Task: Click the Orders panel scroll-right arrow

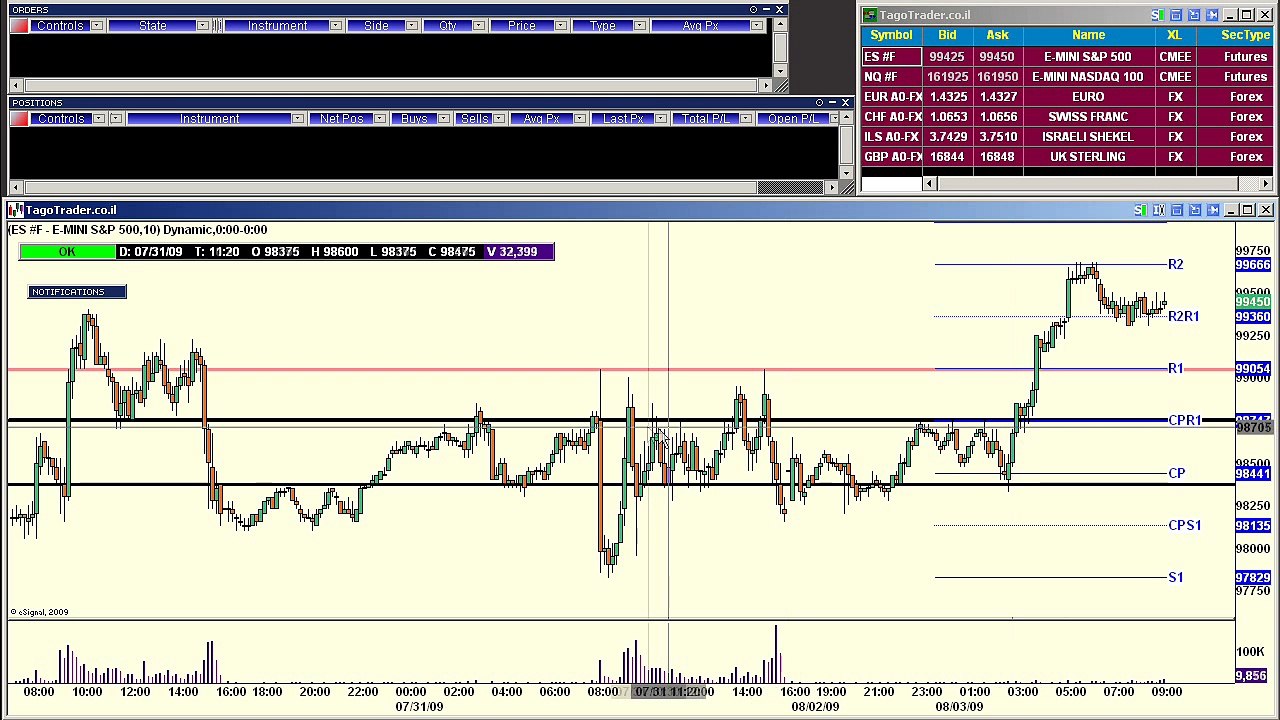Action: [766, 86]
